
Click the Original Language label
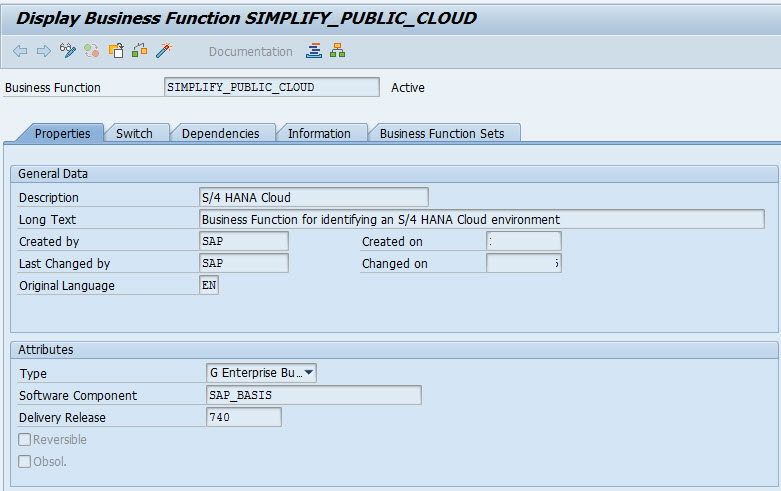(67, 286)
